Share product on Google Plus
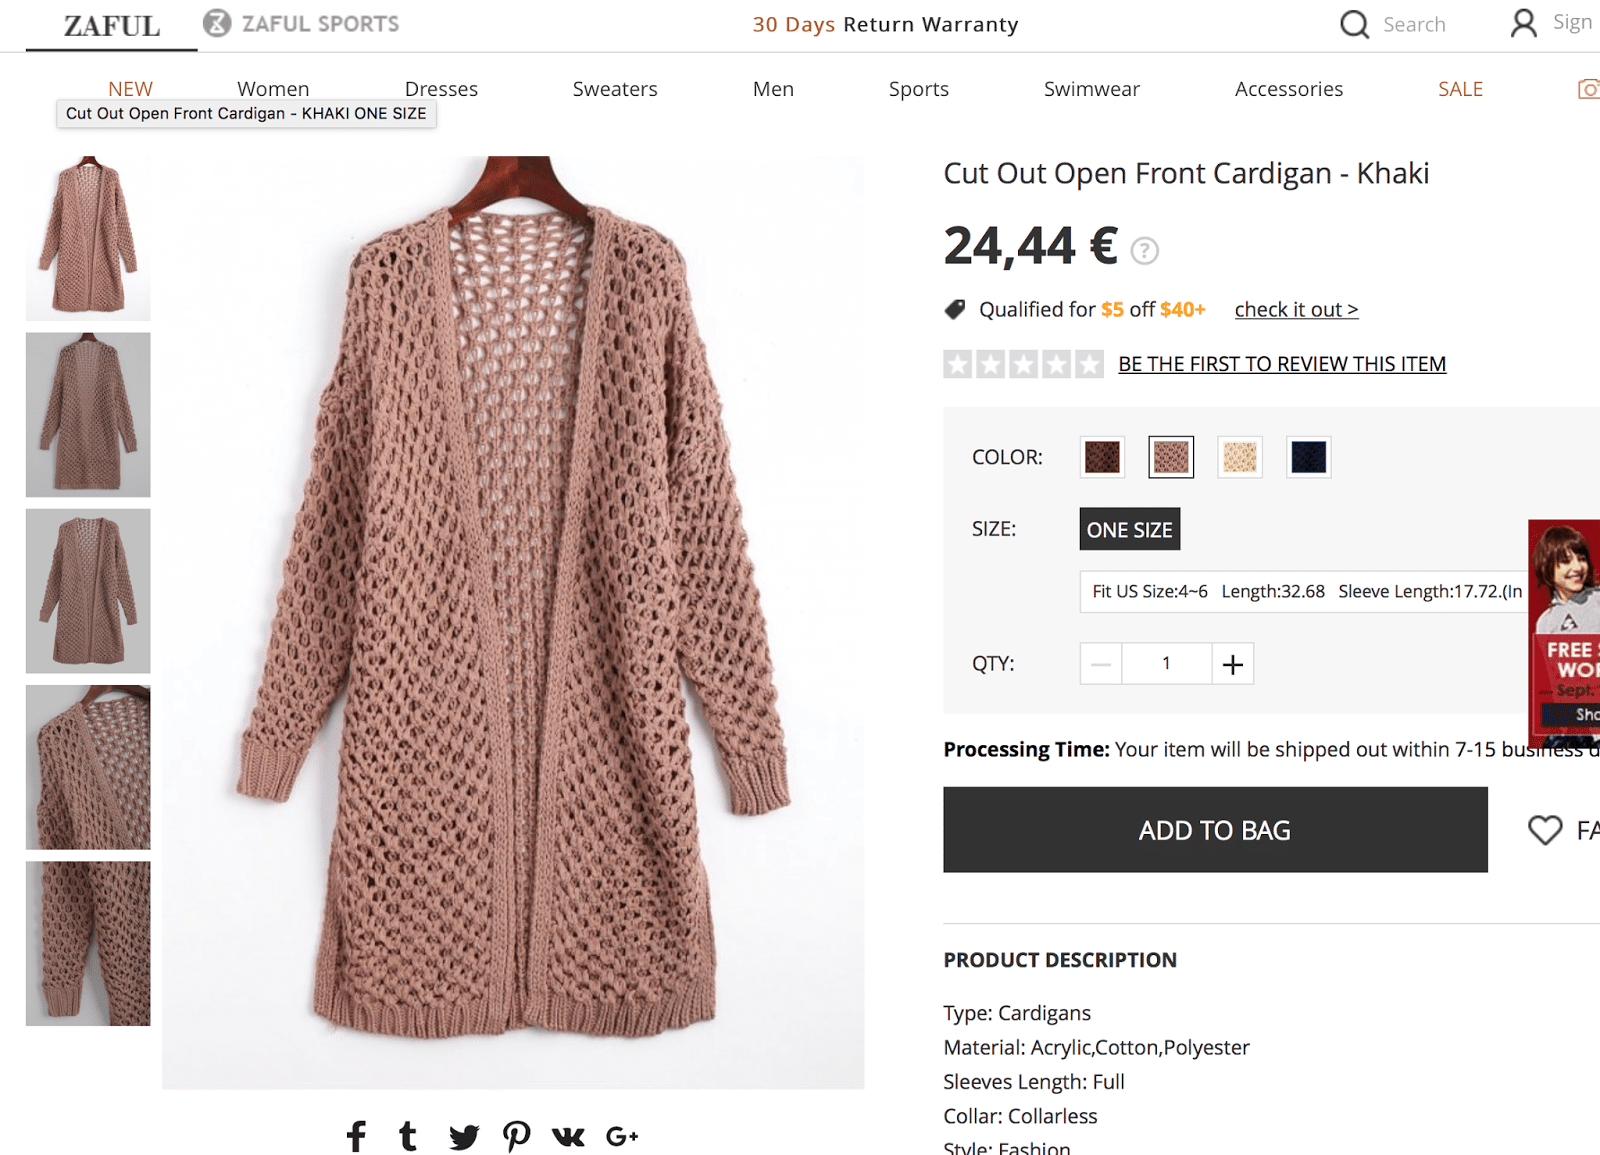 (x=621, y=1136)
